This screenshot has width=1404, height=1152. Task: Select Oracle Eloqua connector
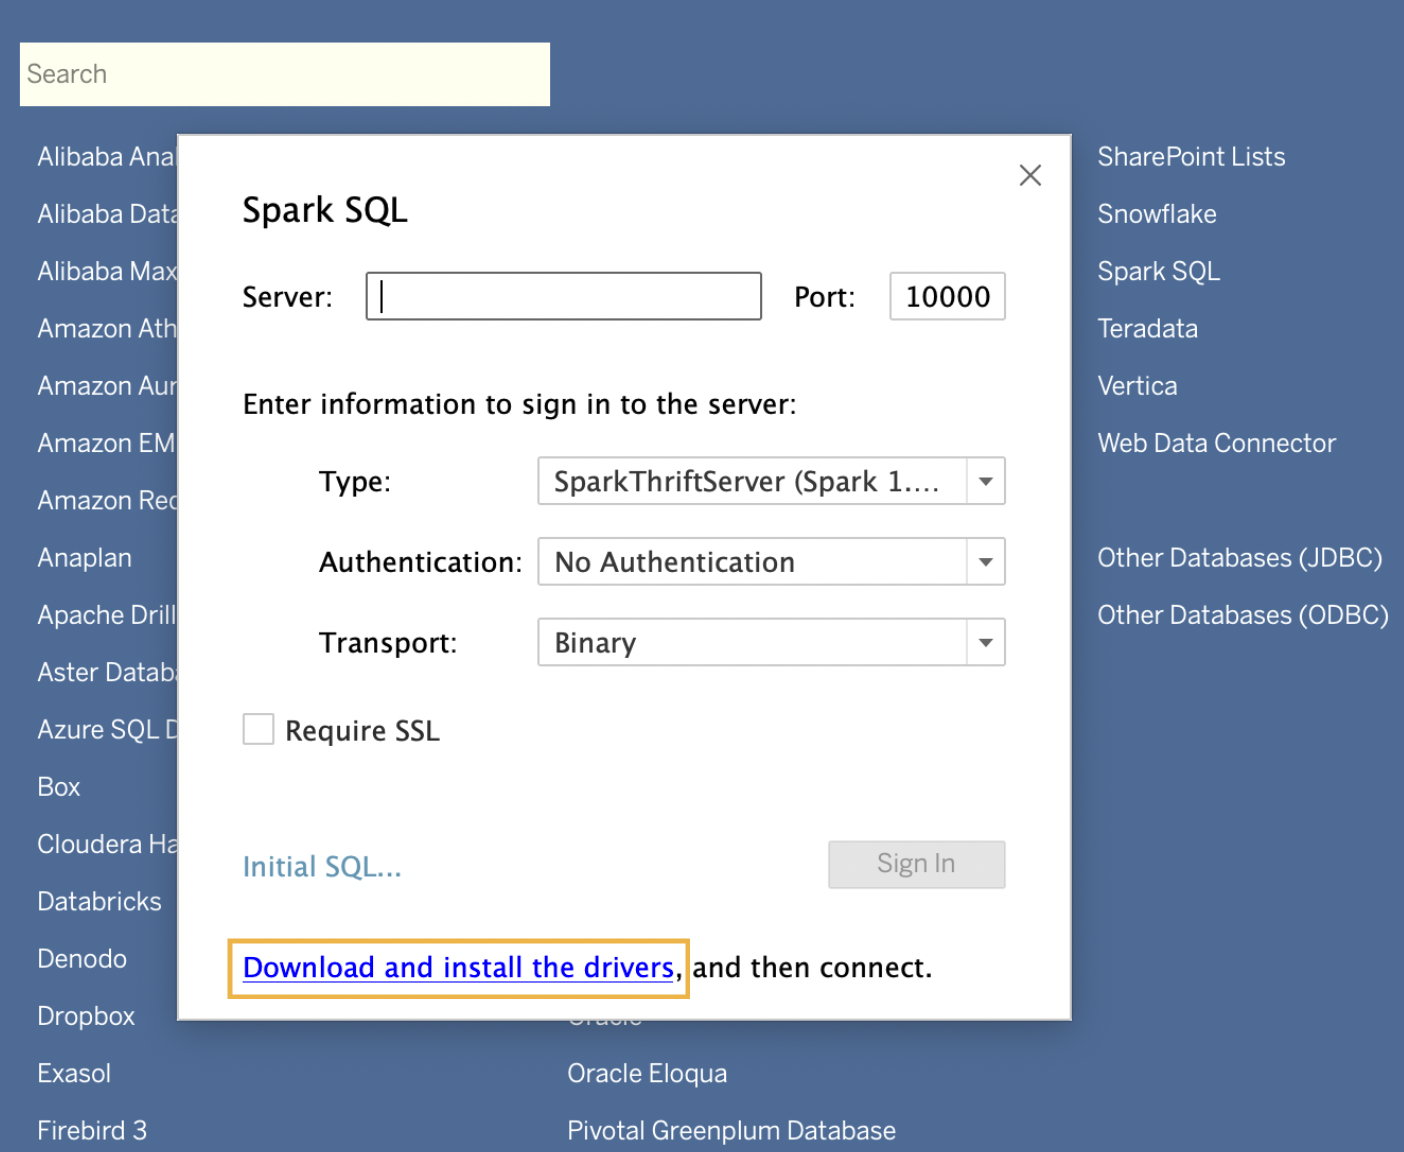647,1073
